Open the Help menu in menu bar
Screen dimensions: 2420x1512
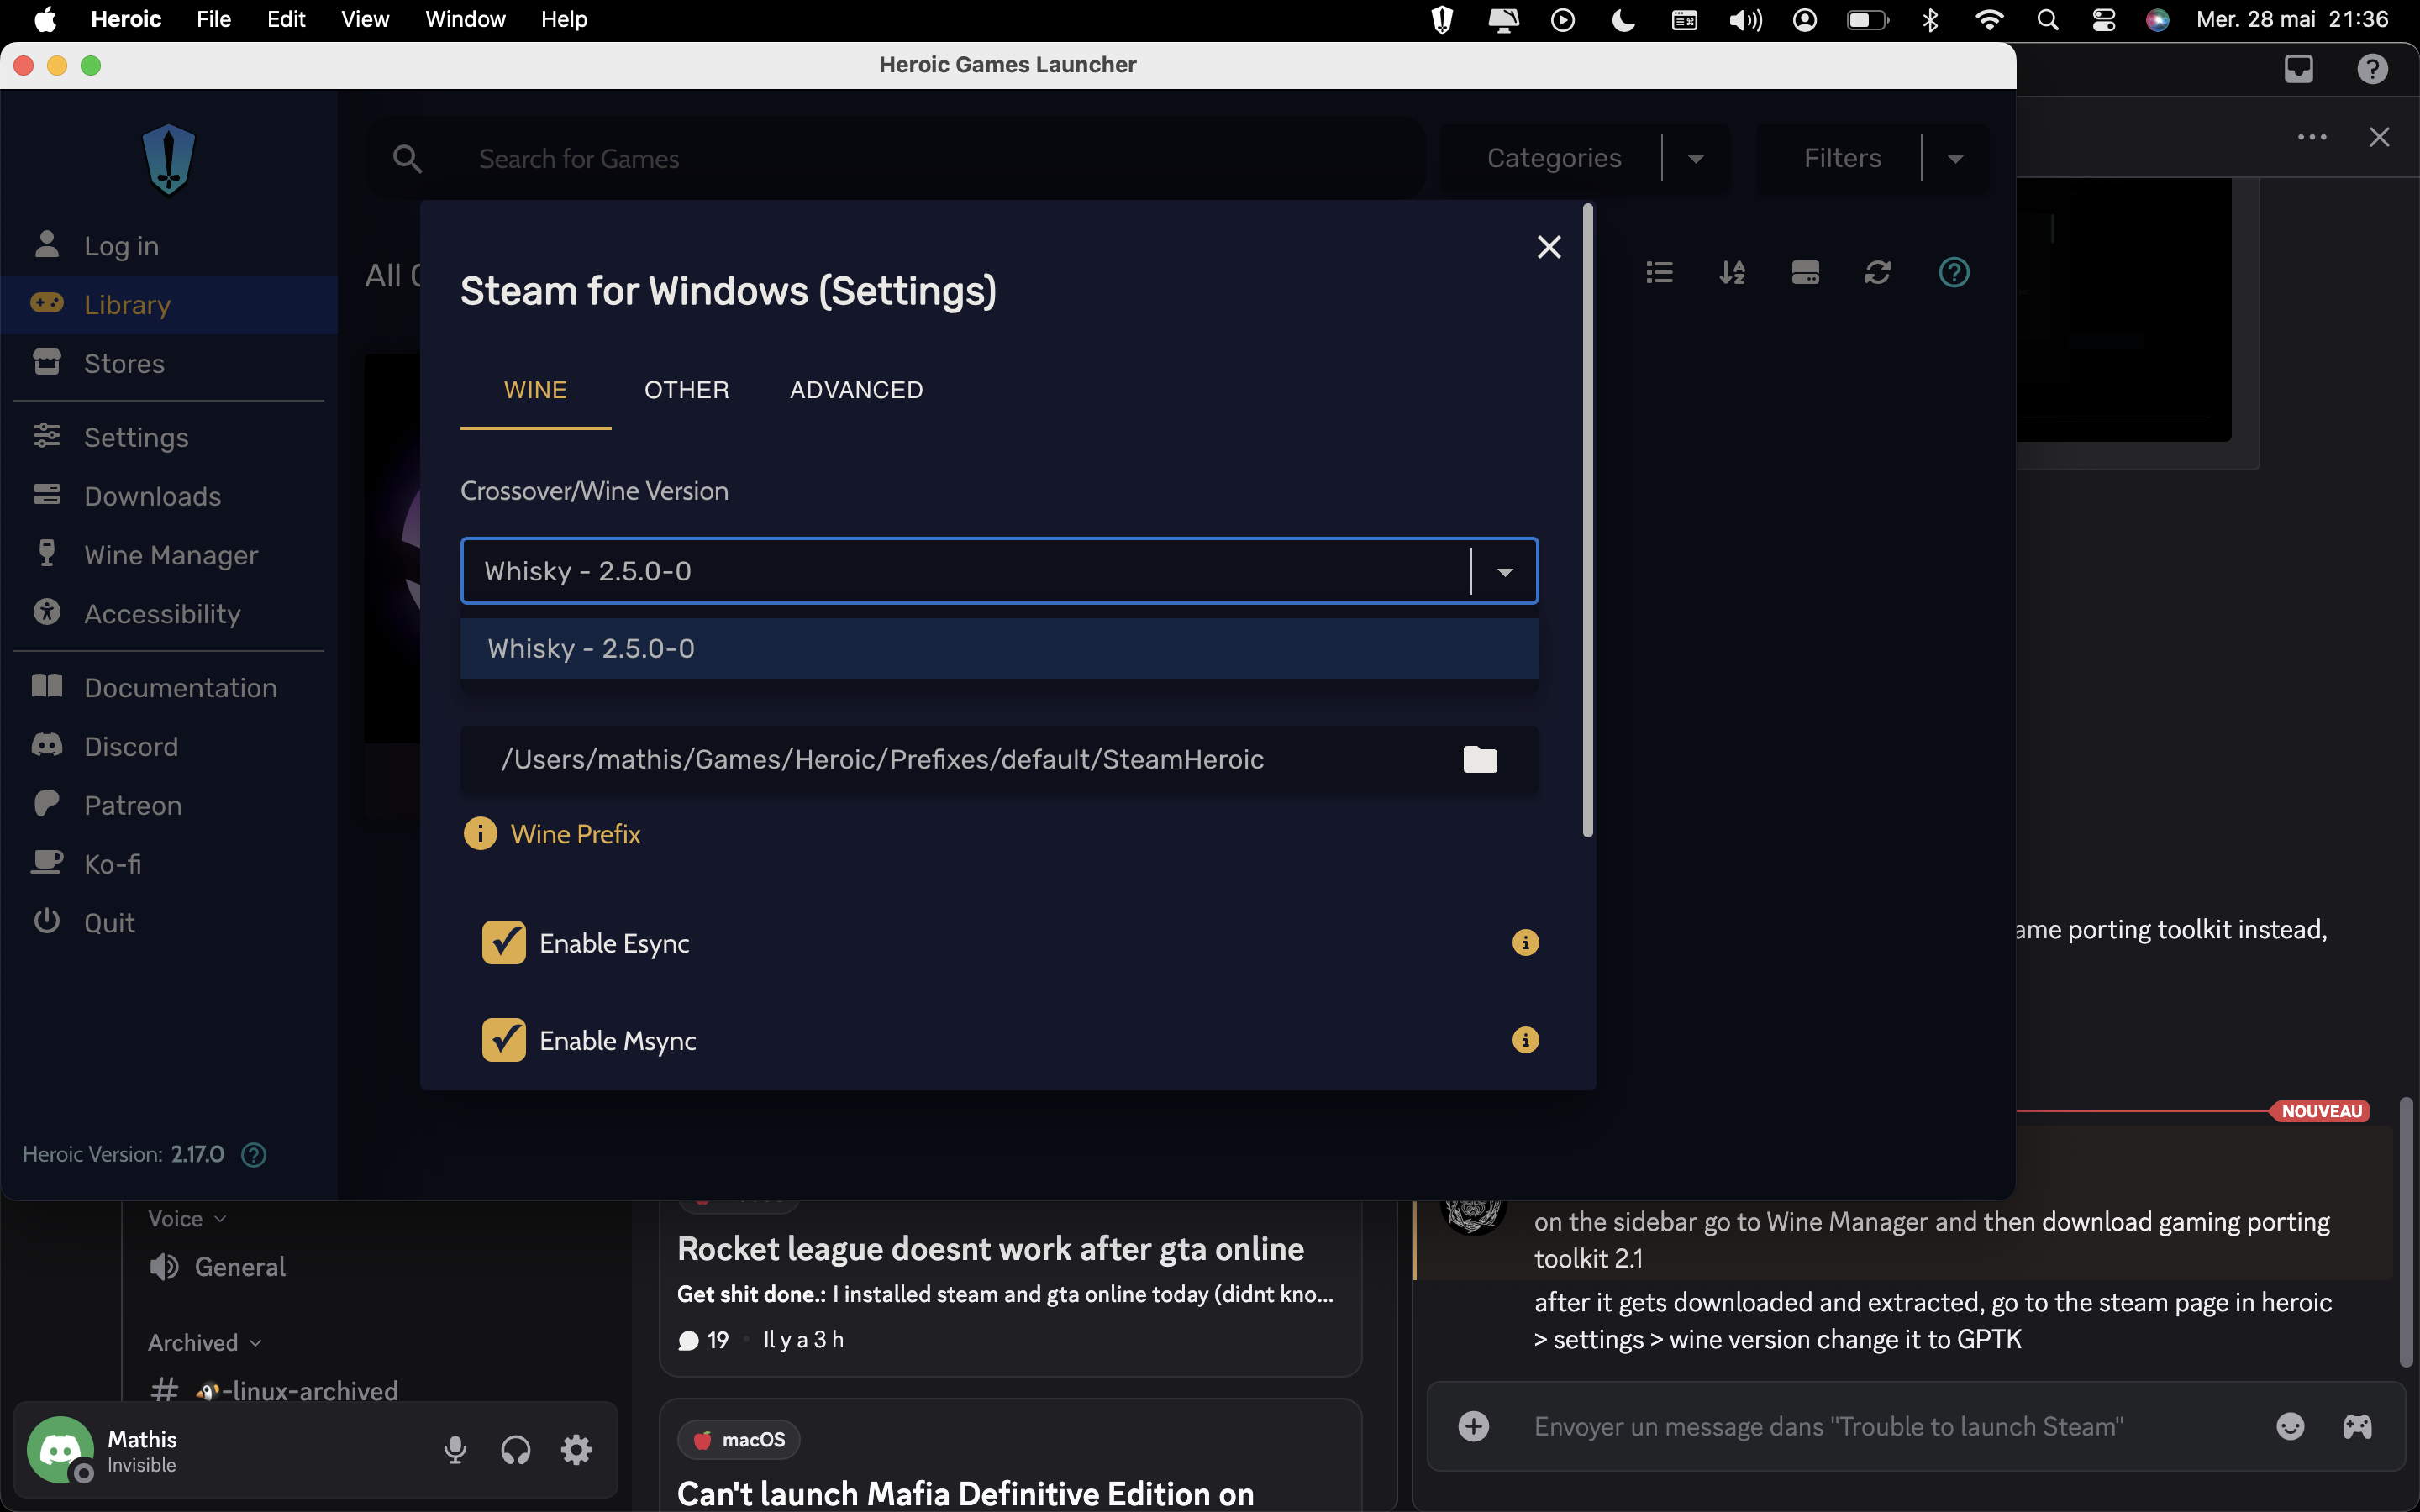[564, 19]
